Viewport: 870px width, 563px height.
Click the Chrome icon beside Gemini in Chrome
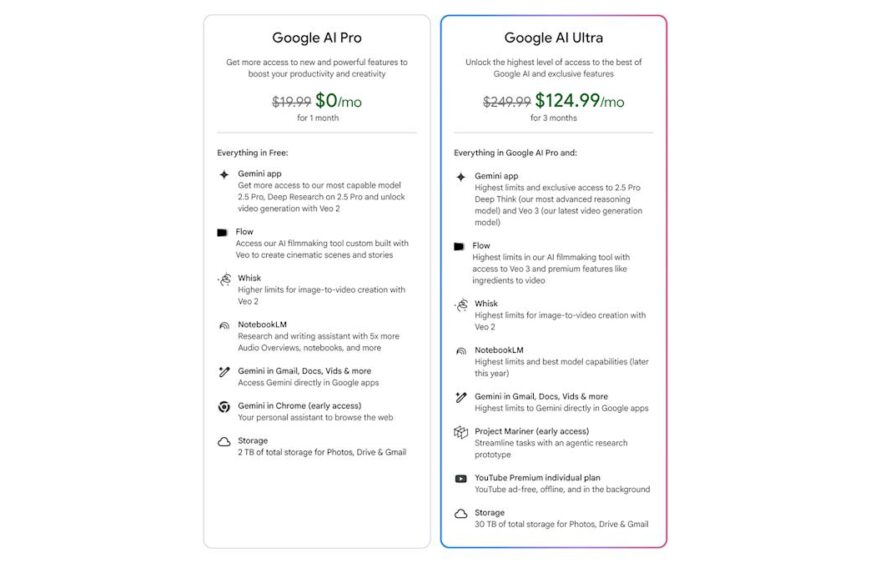tap(224, 407)
